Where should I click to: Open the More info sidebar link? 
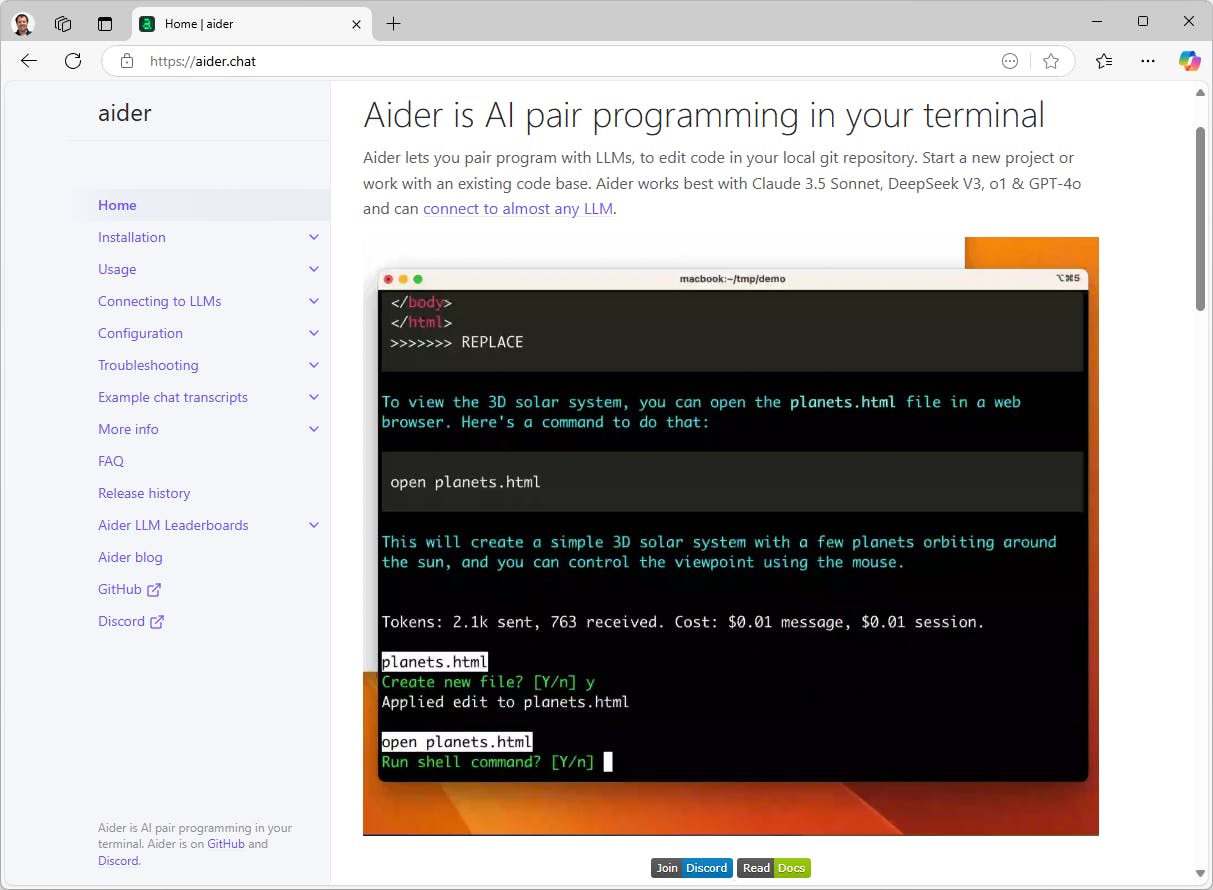point(128,429)
